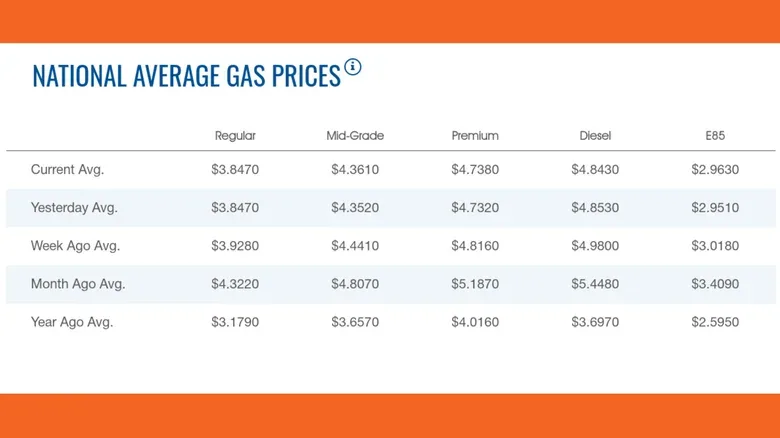Click the Month Ago Avg. row label

coord(78,284)
